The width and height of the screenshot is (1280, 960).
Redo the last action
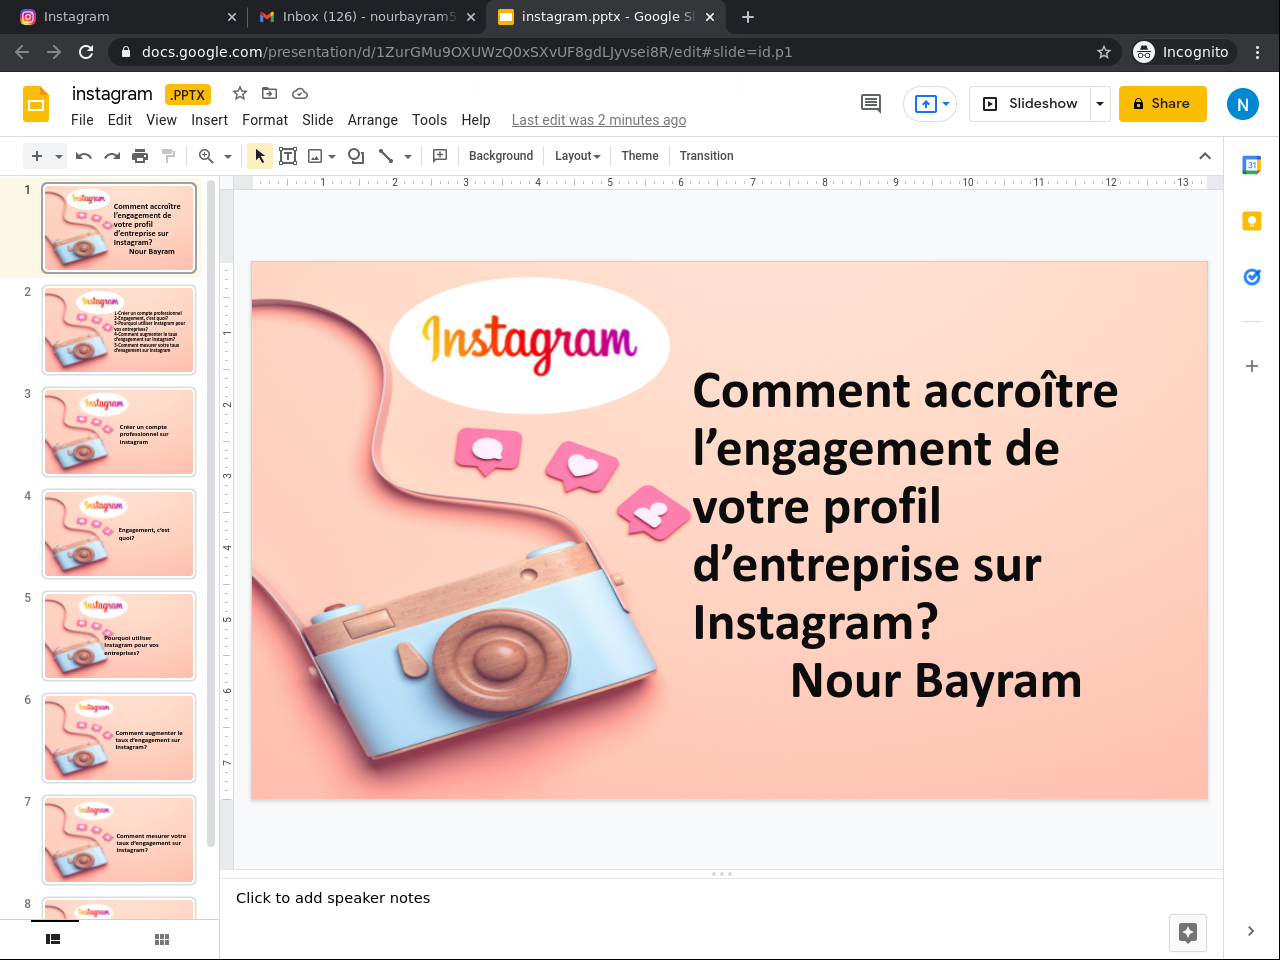[x=112, y=156]
